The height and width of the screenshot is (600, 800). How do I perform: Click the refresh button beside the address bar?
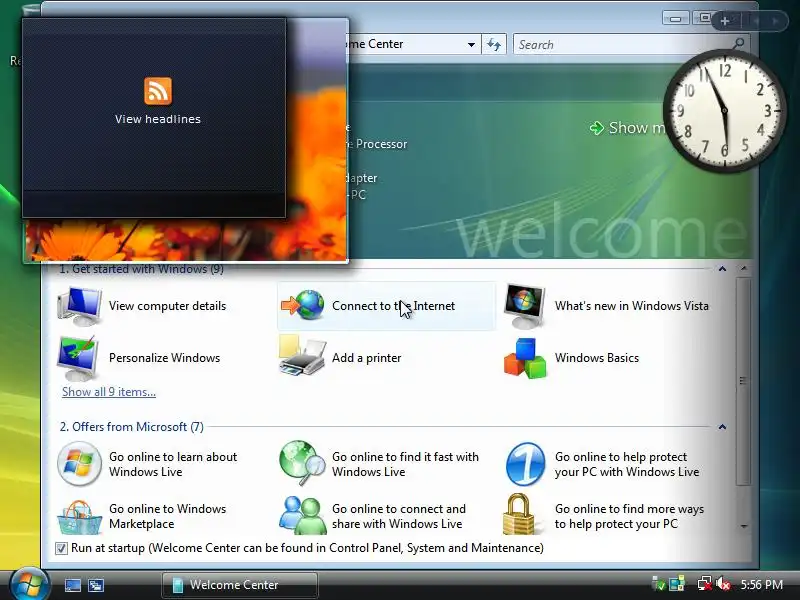coord(493,44)
